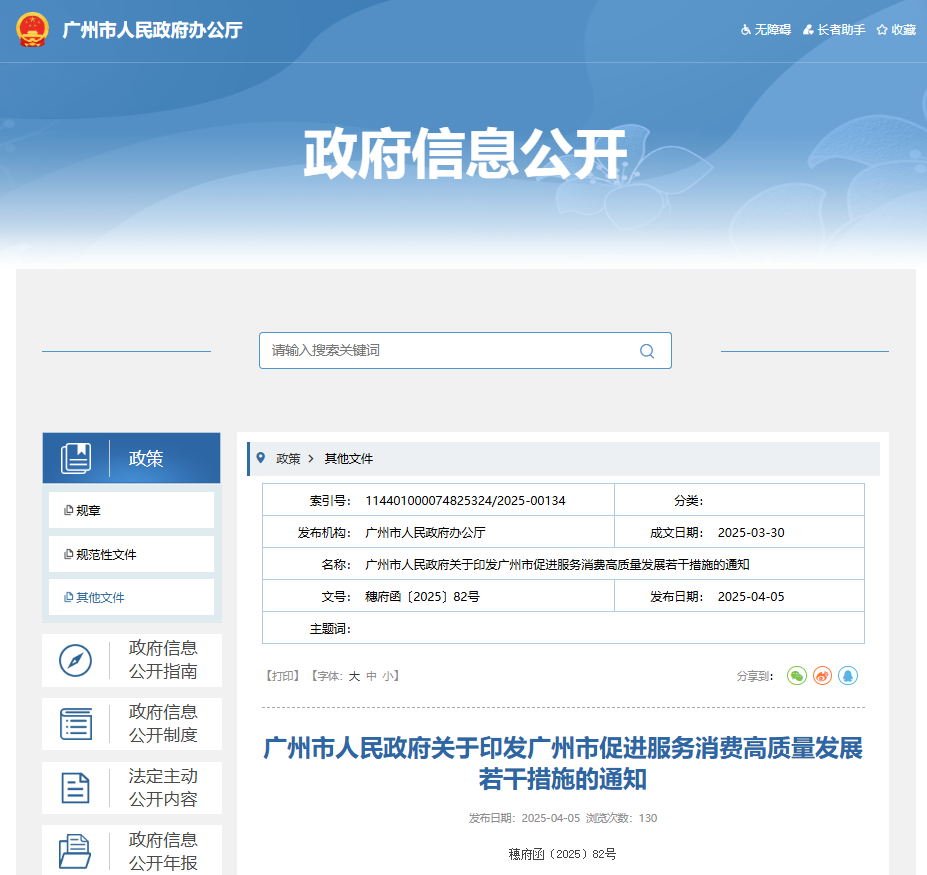Click the national emblem logo
Viewport: 927px width, 875px height.
coord(32,30)
